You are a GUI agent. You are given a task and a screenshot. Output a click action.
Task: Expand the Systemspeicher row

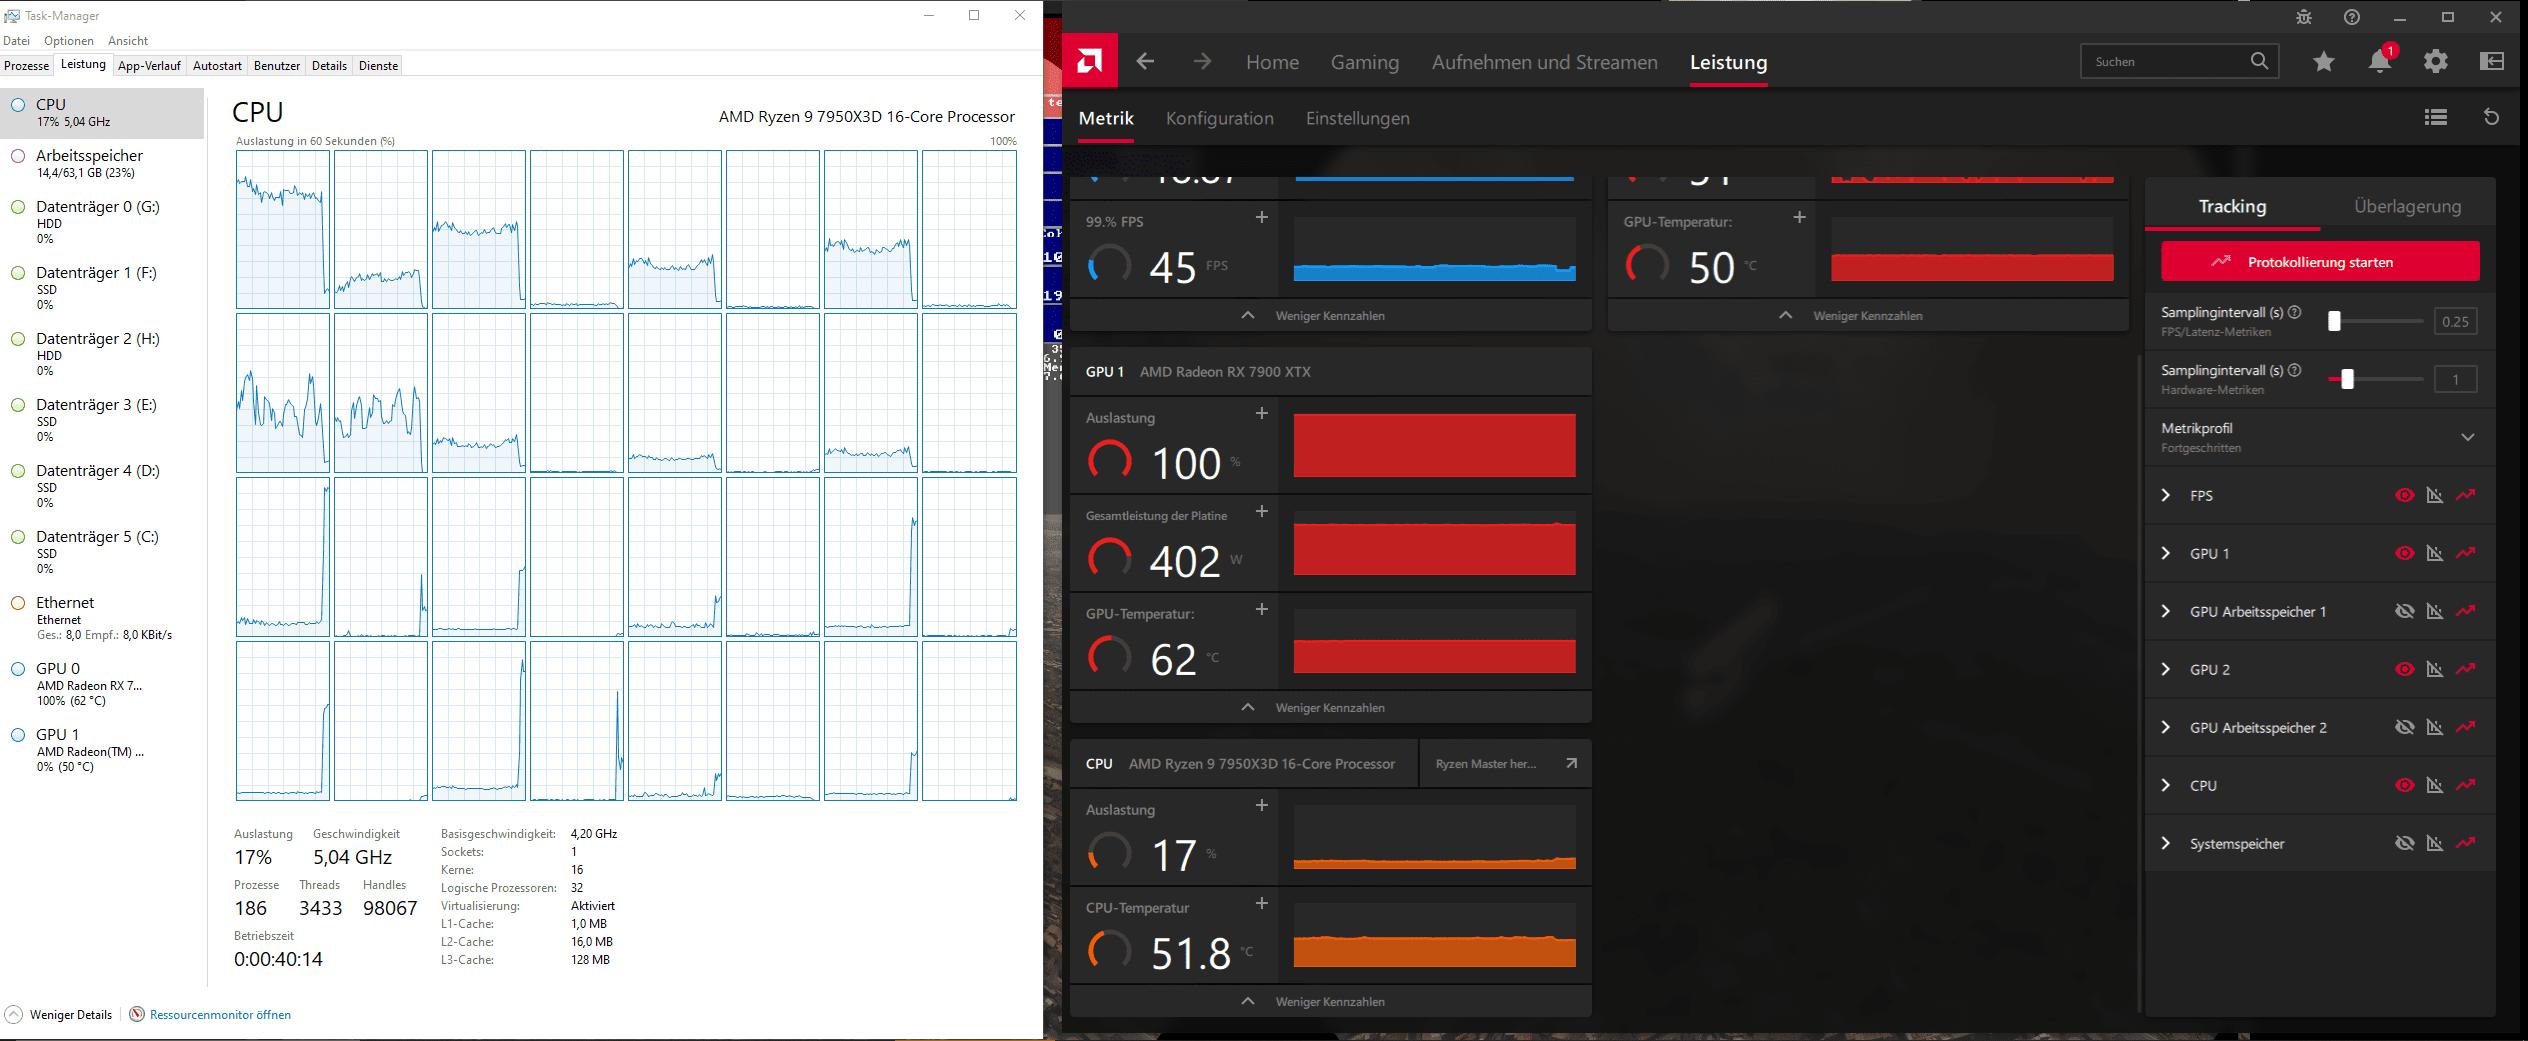[2166, 843]
